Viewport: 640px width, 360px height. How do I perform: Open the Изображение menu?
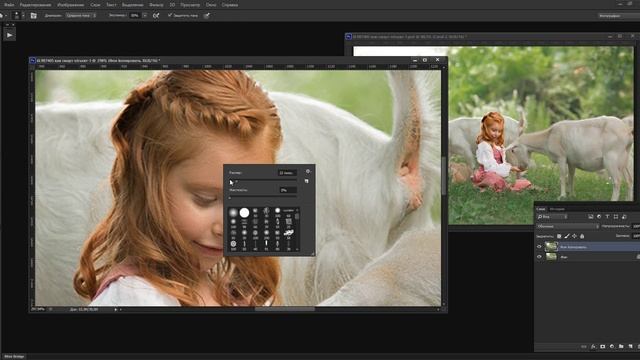tap(71, 5)
